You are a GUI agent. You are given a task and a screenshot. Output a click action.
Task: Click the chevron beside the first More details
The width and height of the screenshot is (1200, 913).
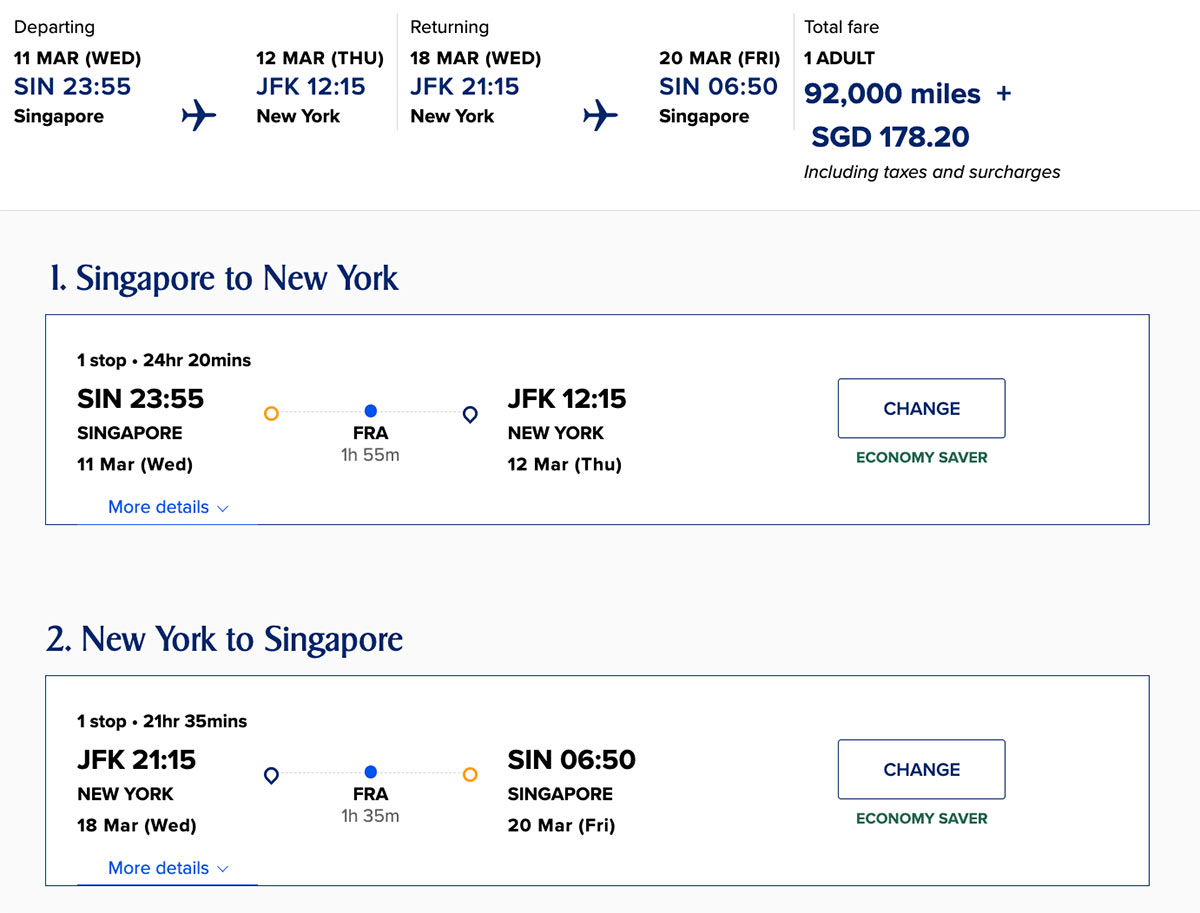223,508
